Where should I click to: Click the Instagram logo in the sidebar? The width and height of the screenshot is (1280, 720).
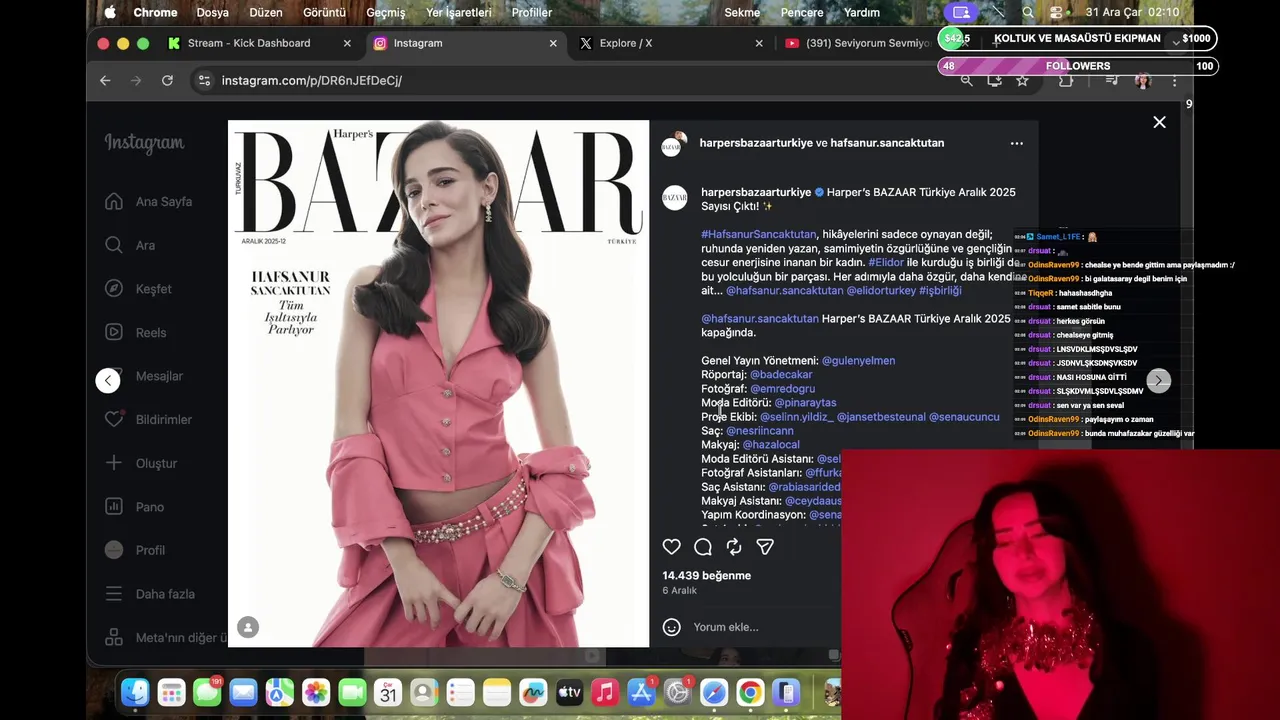tap(145, 143)
